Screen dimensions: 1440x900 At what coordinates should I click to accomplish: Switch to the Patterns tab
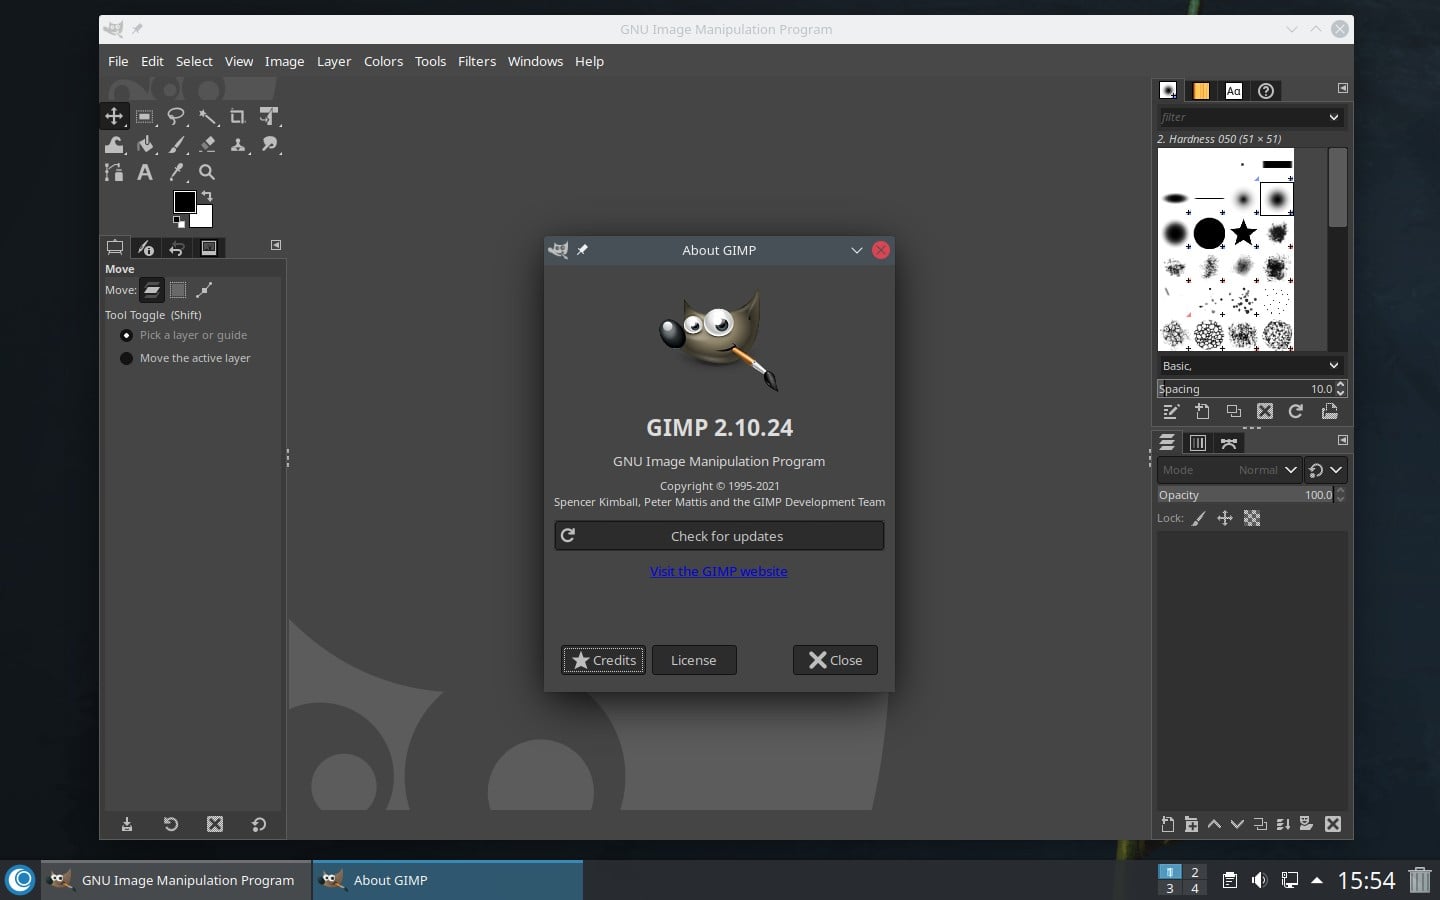[1201, 90]
